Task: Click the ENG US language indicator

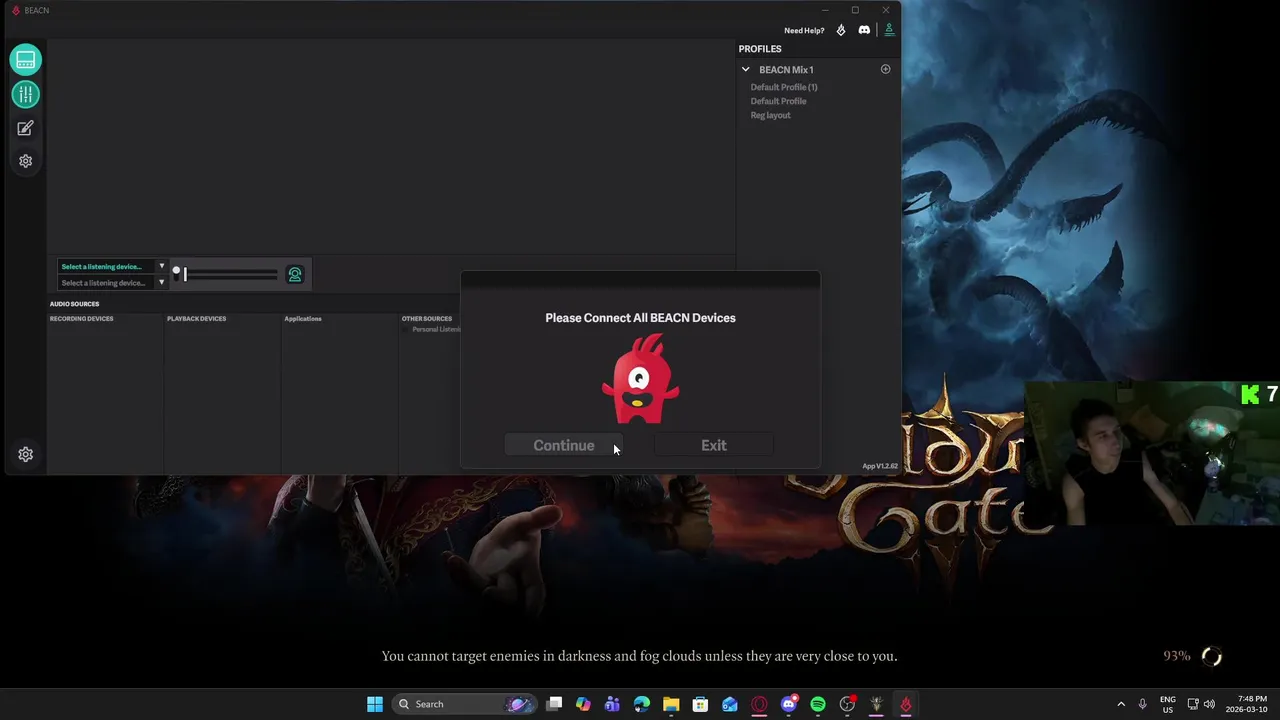Action: [x=1168, y=704]
